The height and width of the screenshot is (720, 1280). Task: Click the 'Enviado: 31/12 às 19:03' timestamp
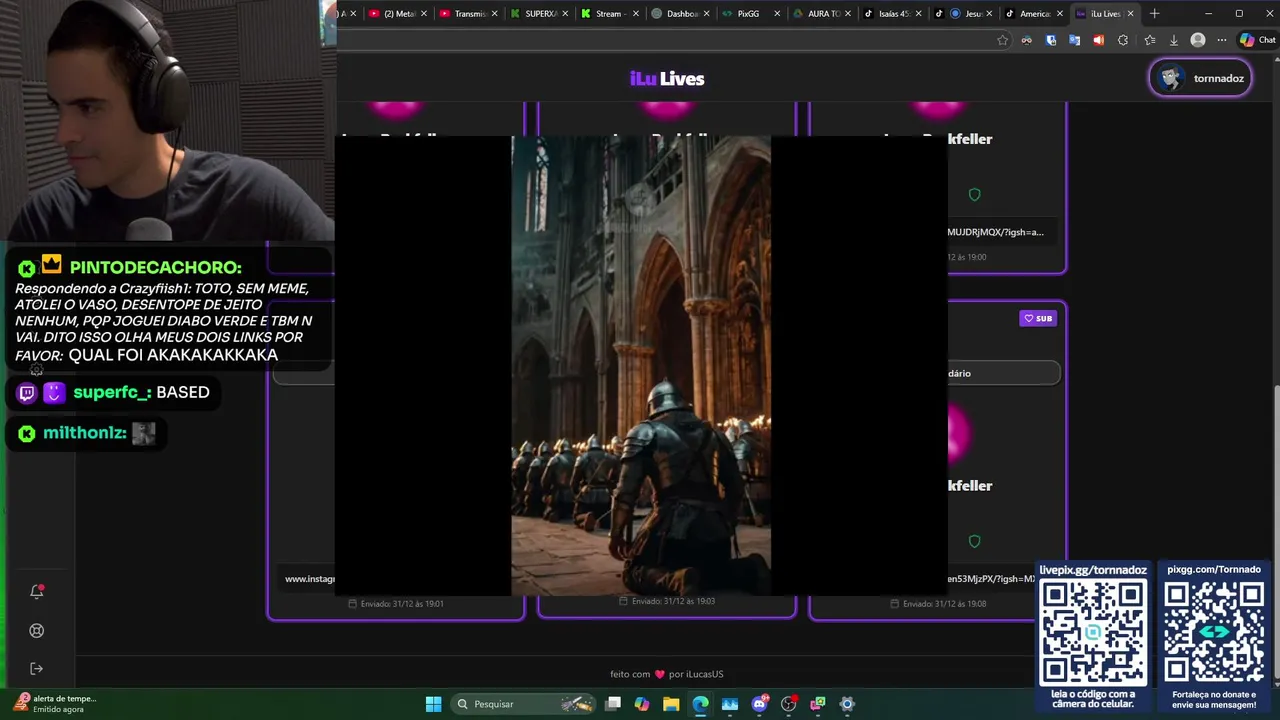(x=667, y=601)
